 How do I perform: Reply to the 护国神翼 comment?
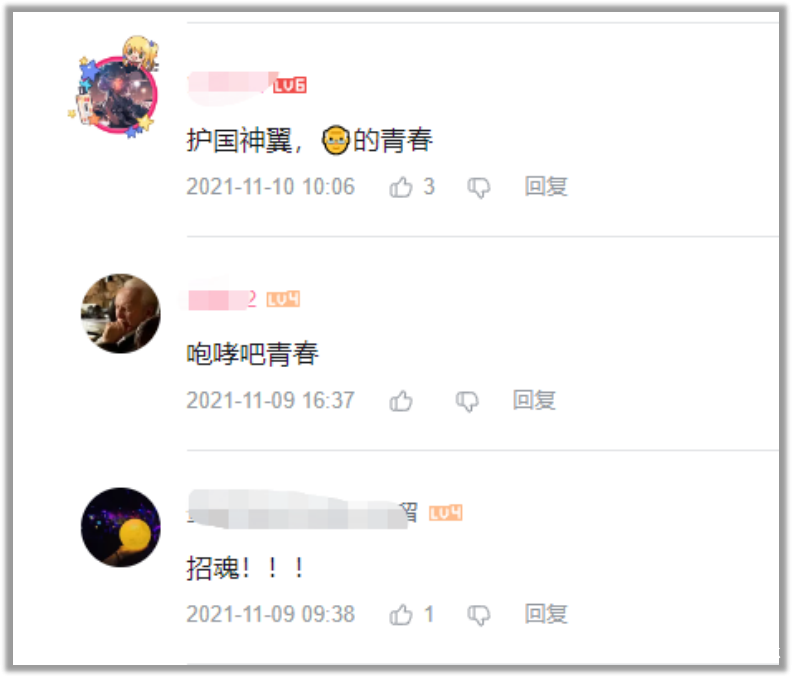point(546,187)
